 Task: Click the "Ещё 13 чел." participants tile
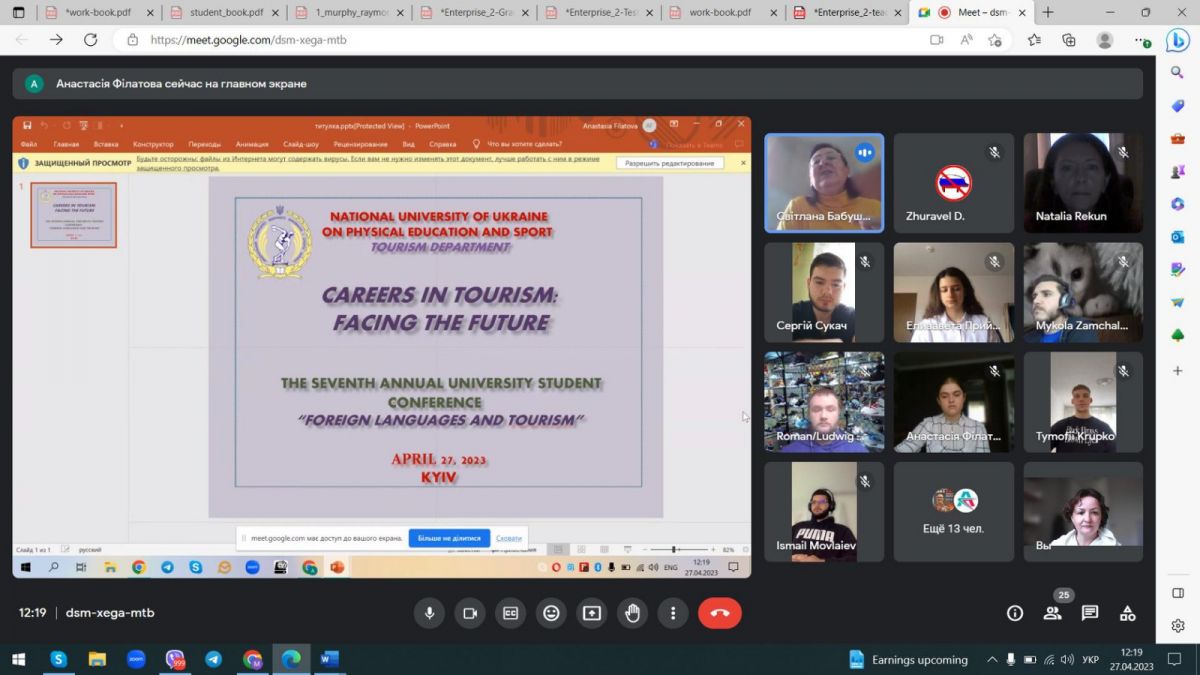pyautogui.click(x=953, y=512)
